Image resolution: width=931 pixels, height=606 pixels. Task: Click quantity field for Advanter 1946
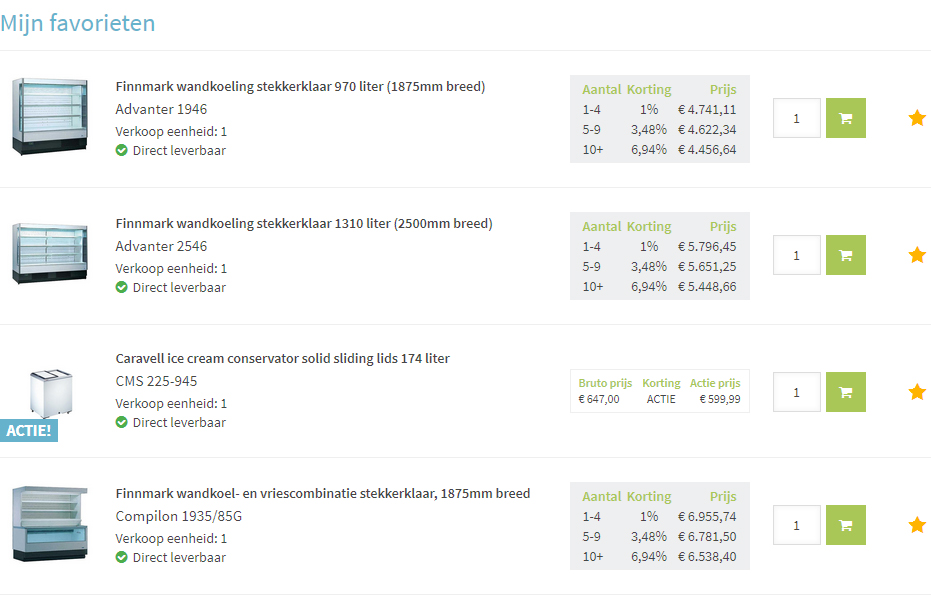797,118
